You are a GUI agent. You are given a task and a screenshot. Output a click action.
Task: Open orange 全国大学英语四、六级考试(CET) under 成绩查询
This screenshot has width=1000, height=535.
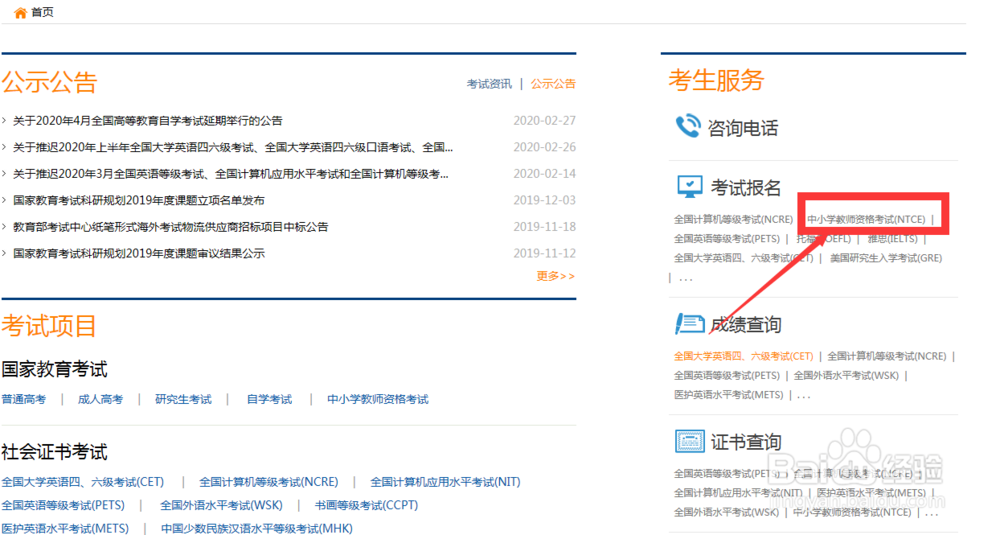(x=744, y=356)
